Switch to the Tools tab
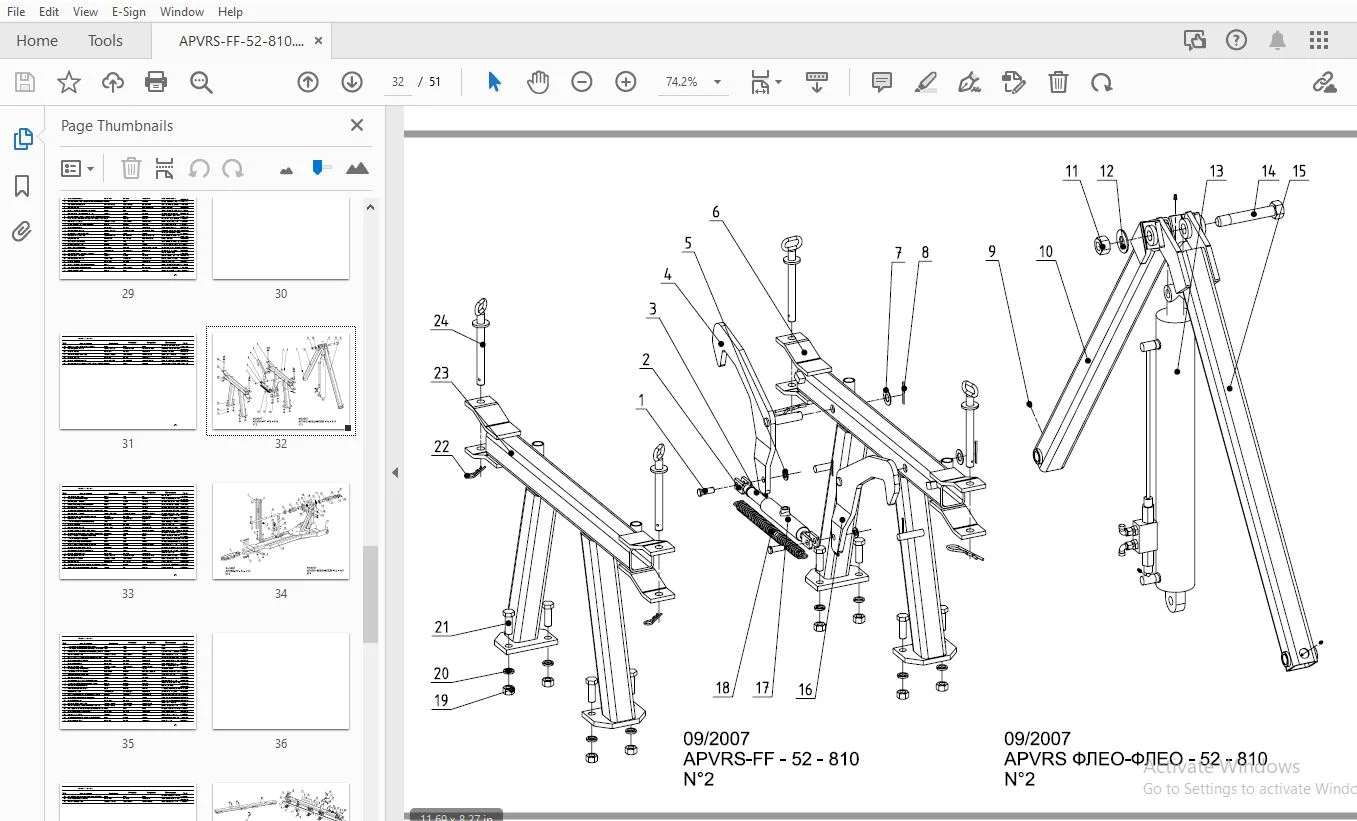The height and width of the screenshot is (821, 1357). point(105,40)
